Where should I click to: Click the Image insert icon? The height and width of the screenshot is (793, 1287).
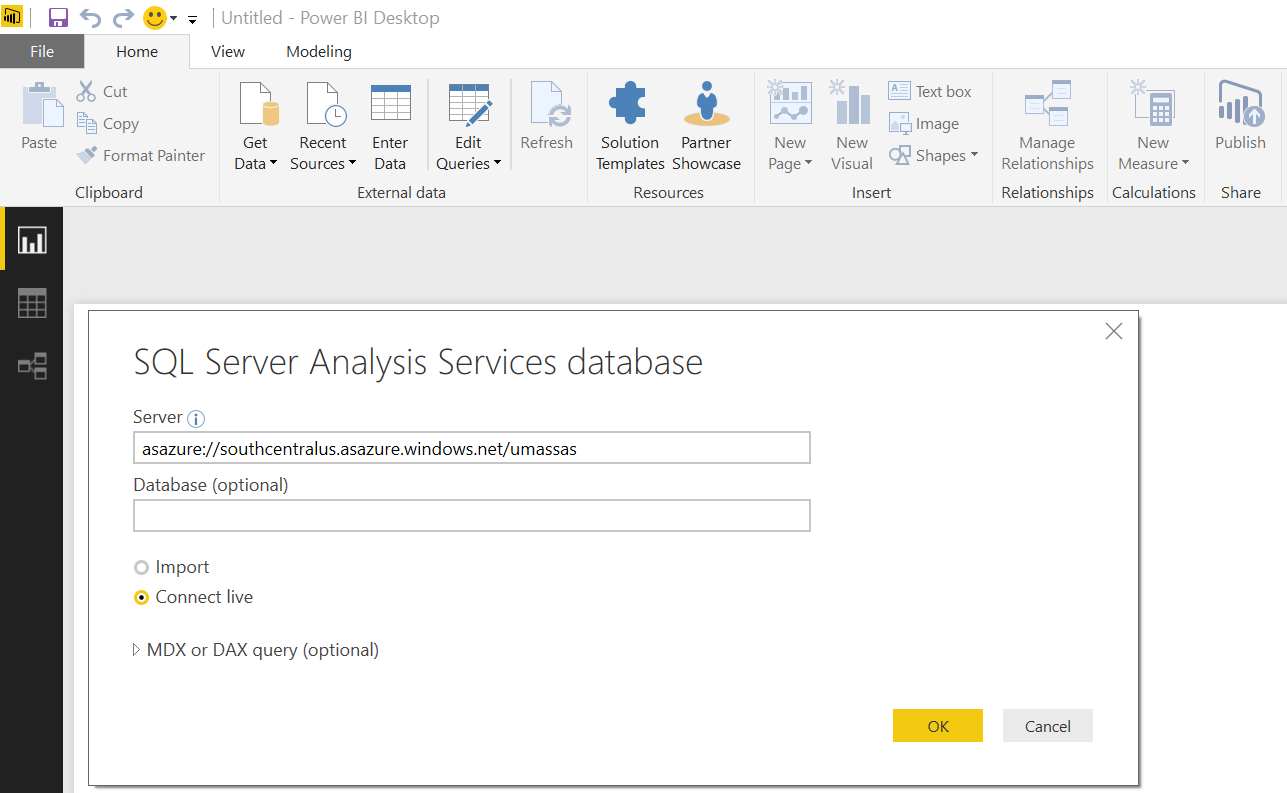[899, 123]
